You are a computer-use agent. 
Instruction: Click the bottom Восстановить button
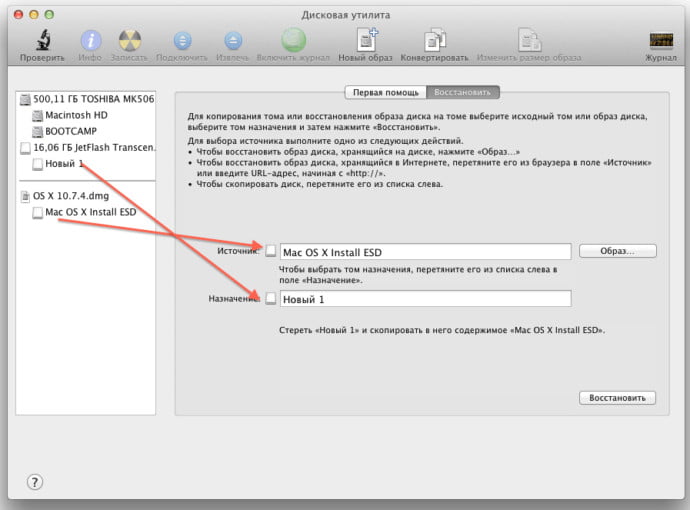click(x=617, y=397)
